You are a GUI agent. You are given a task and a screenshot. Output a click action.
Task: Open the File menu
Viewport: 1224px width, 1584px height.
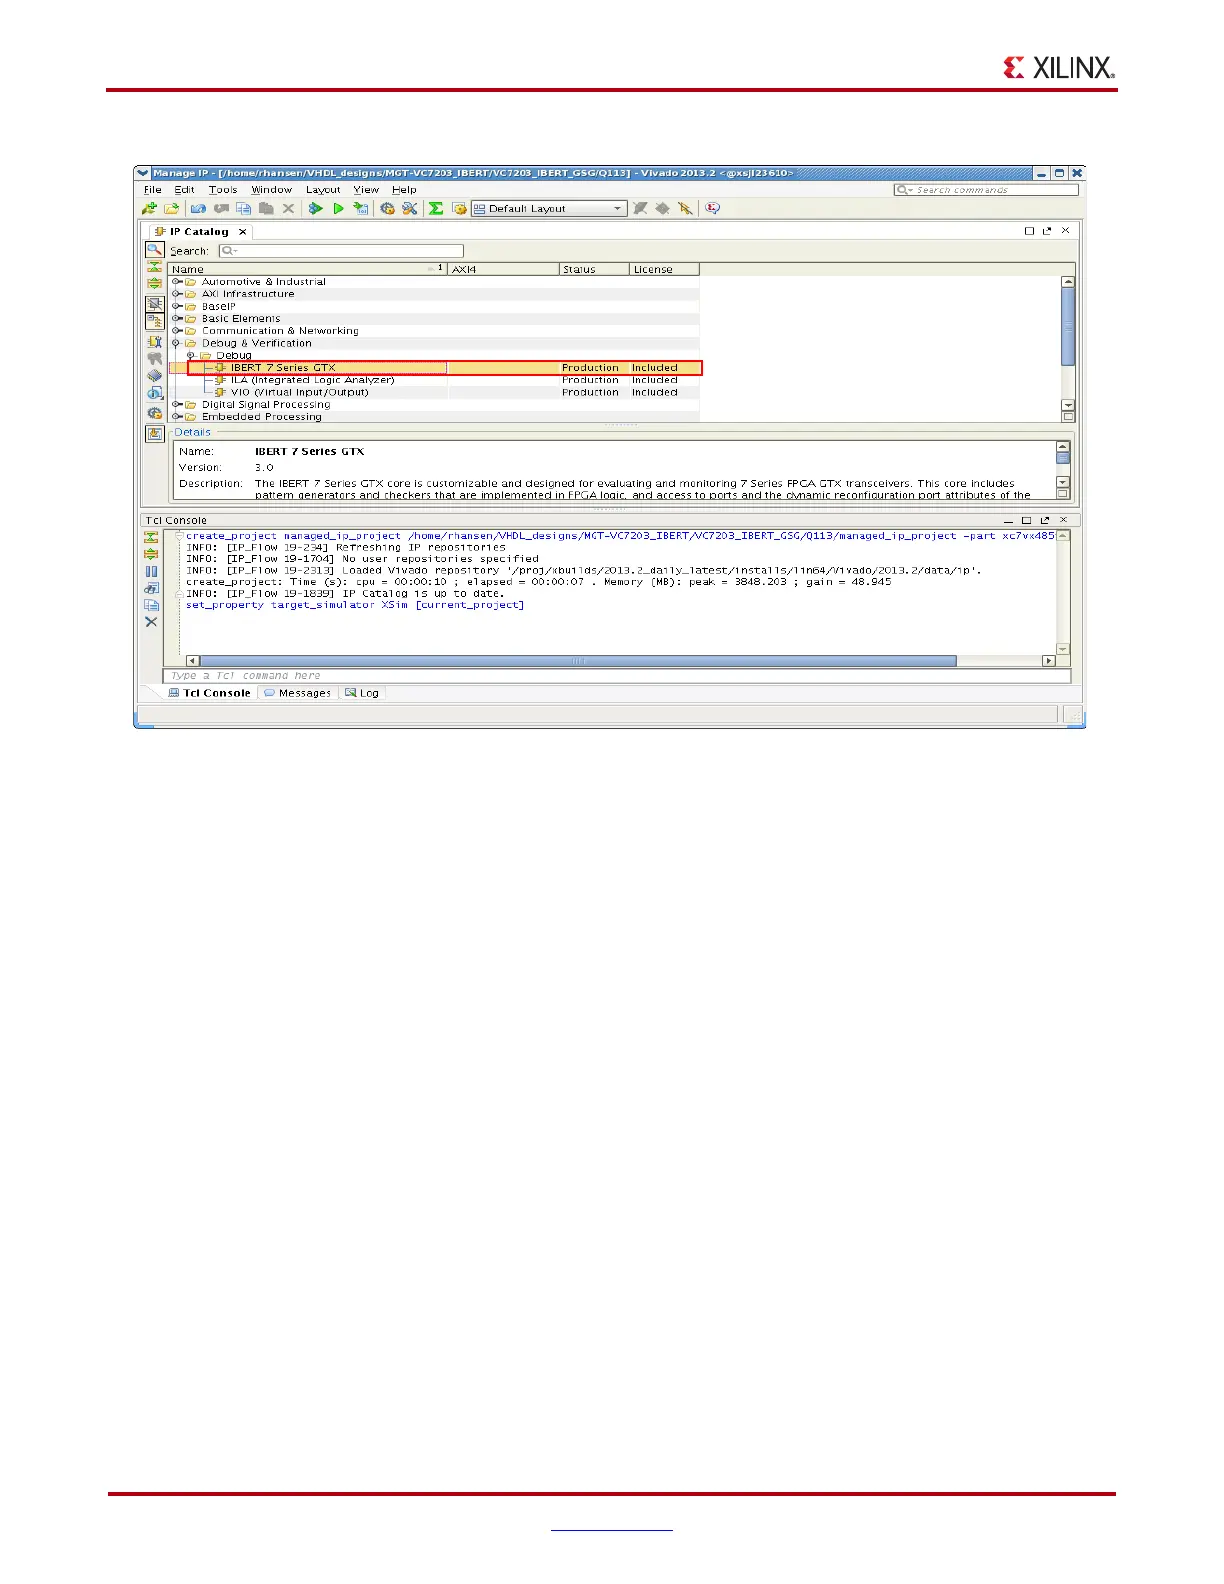coord(153,190)
